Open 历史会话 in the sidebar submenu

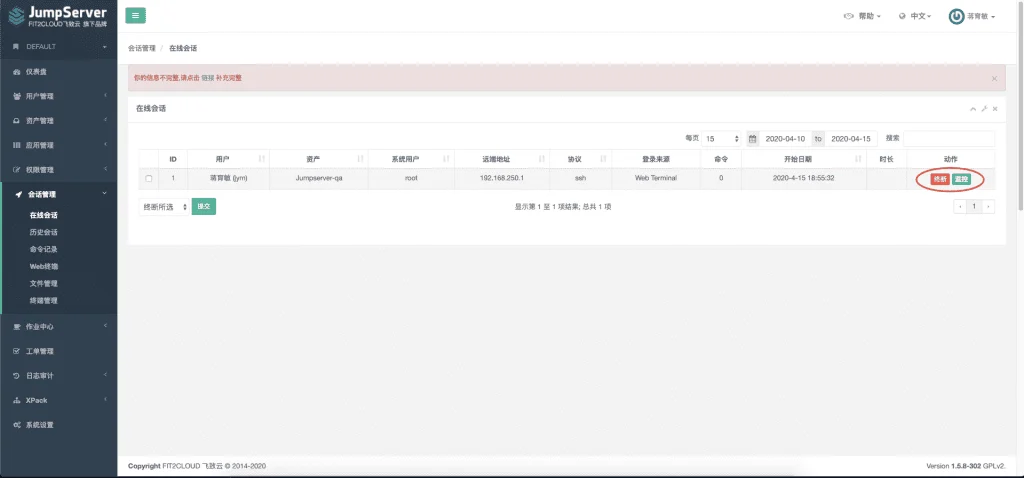coord(44,232)
